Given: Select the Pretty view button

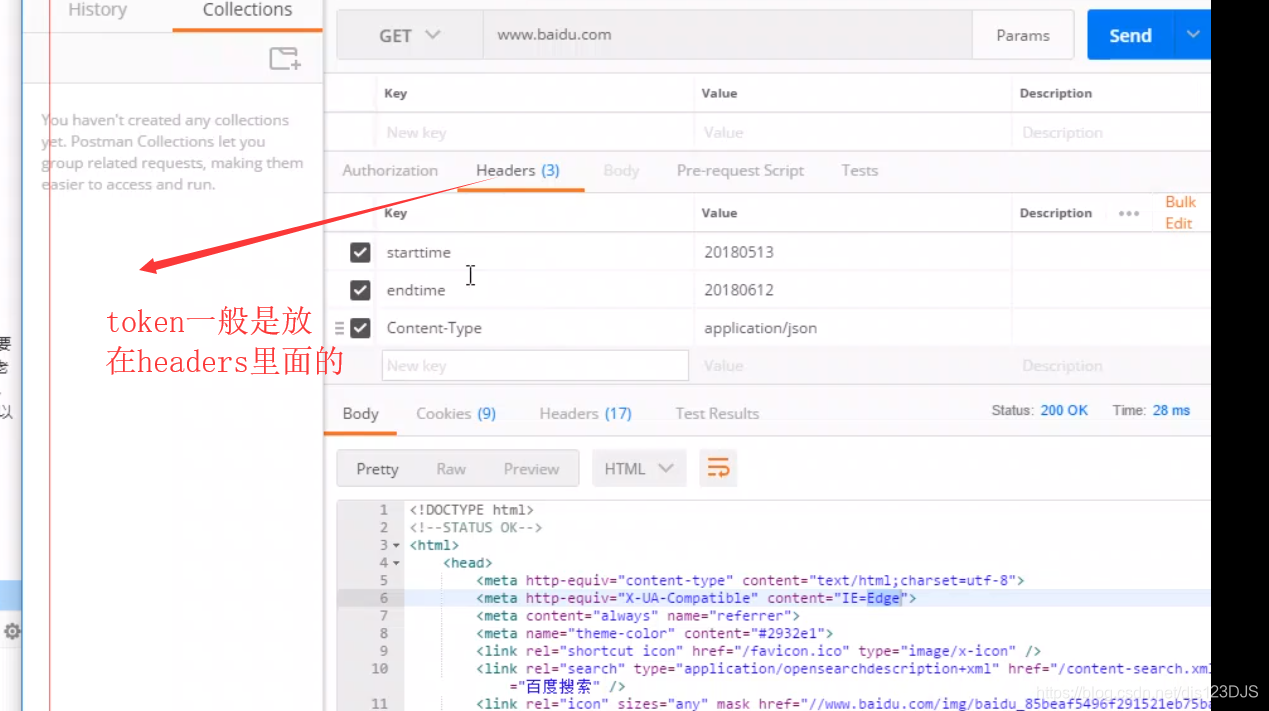Looking at the screenshot, I should (x=377, y=468).
